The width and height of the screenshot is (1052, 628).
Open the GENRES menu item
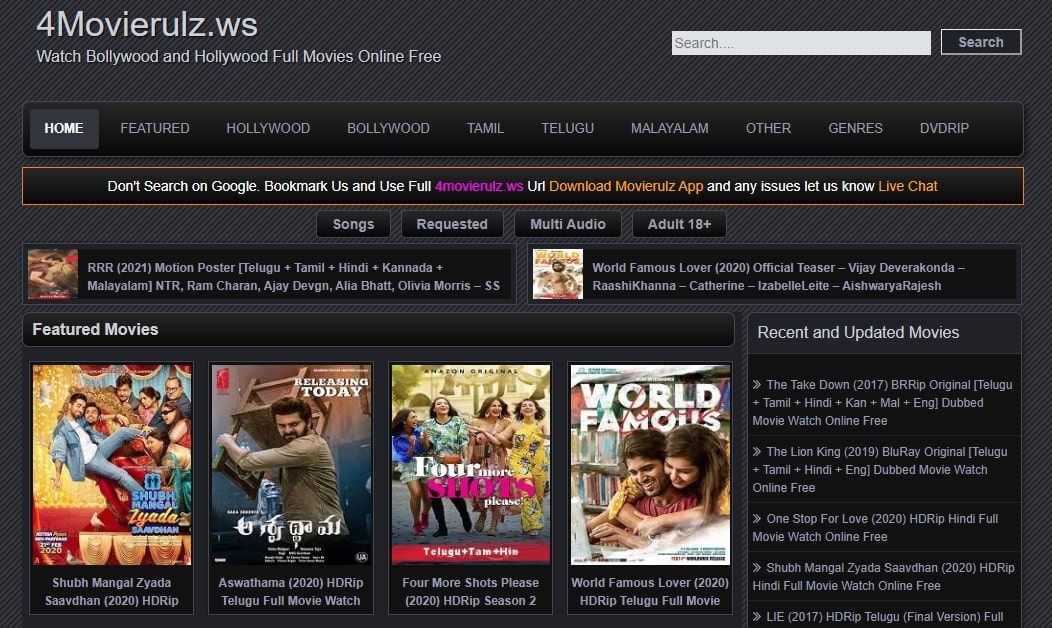[855, 128]
